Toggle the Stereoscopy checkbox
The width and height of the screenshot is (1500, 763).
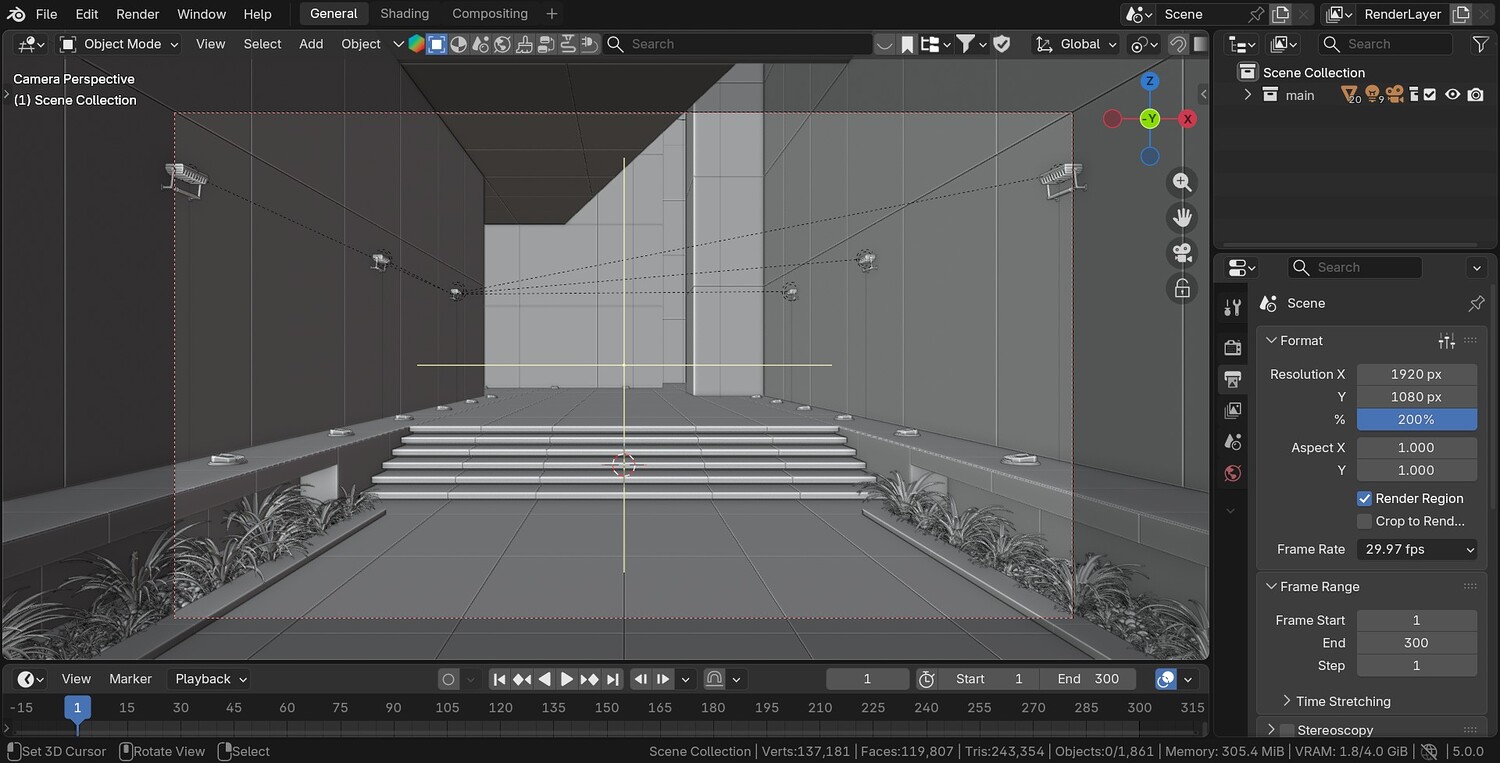[1287, 730]
